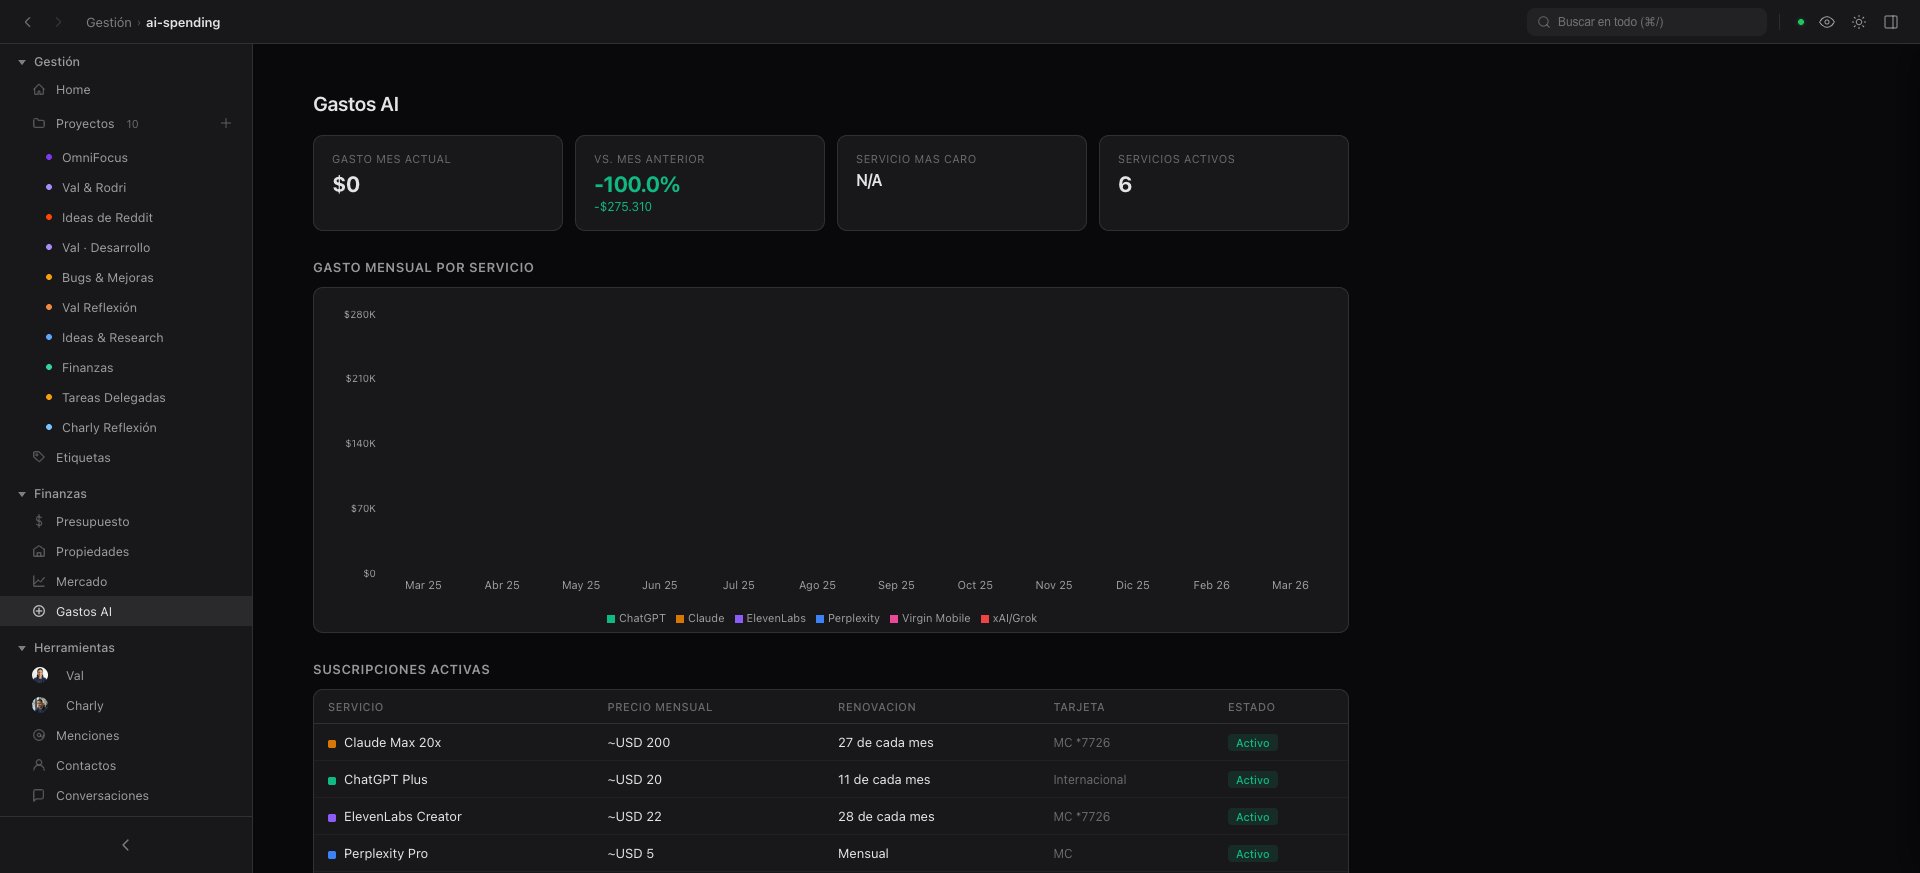Click the Servicios Activos card
The height and width of the screenshot is (873, 1920).
(x=1223, y=183)
